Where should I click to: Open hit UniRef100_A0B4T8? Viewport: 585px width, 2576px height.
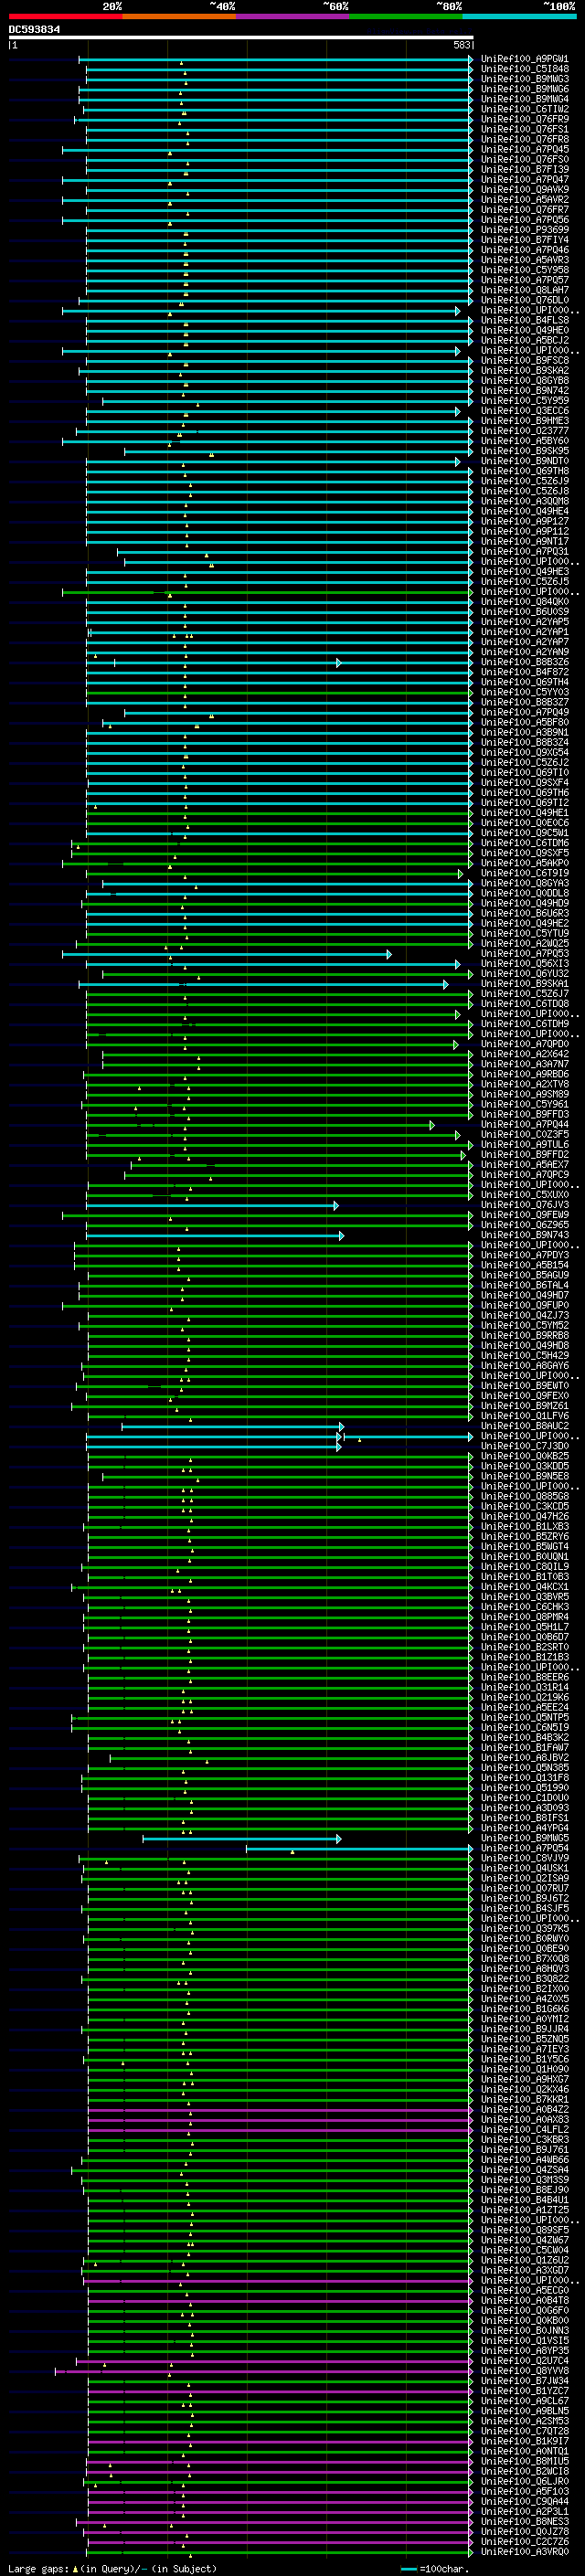[x=524, y=2301]
